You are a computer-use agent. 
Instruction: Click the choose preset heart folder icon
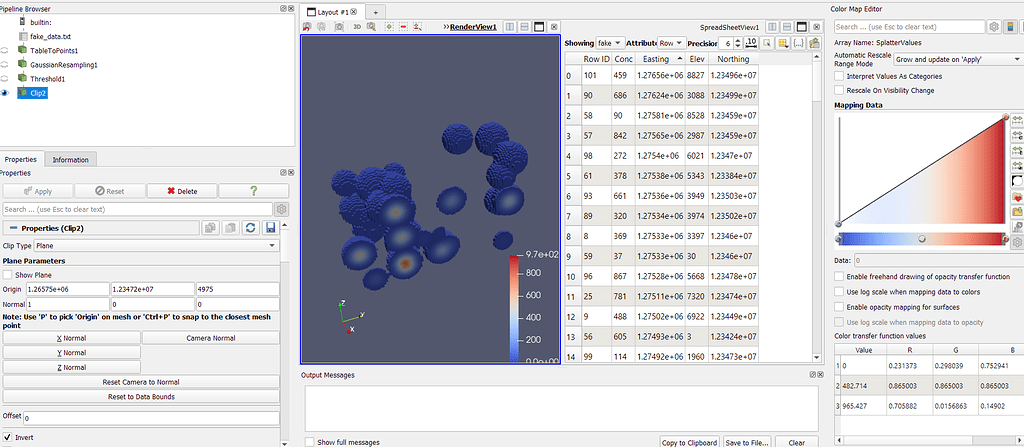tap(1017, 197)
